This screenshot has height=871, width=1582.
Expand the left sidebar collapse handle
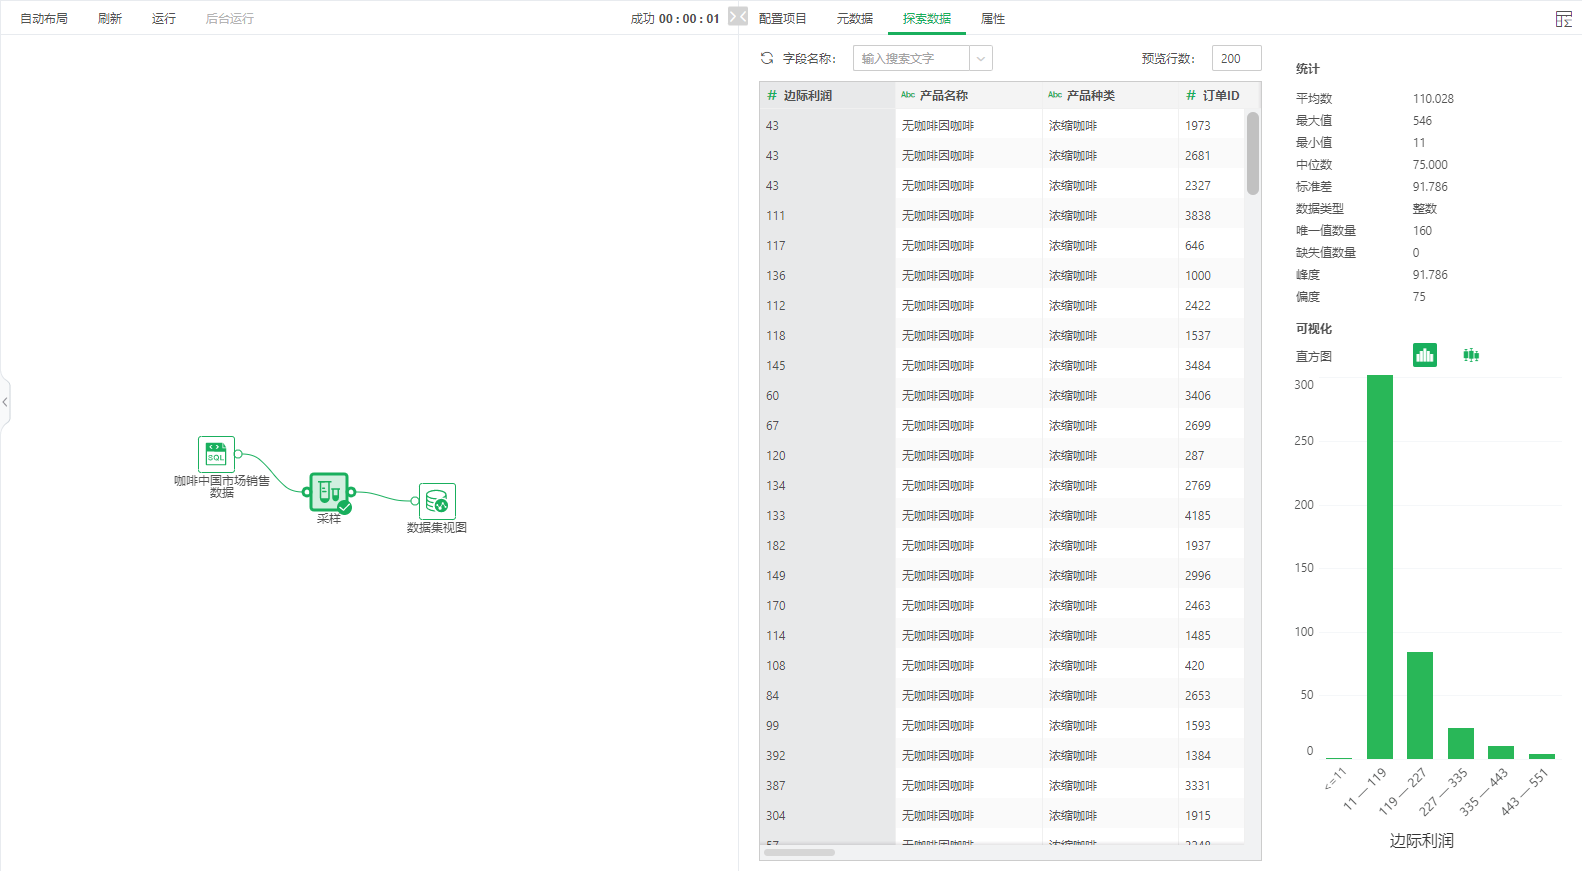(5, 402)
